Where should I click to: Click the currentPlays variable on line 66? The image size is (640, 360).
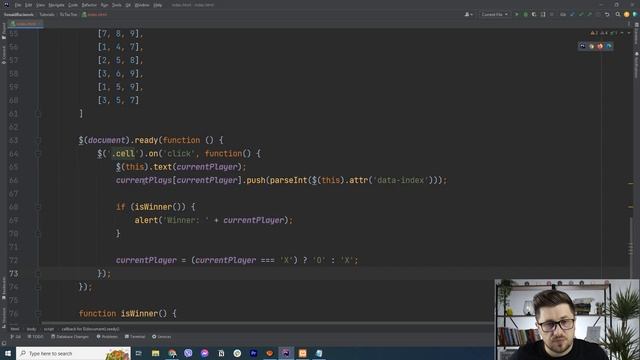point(144,180)
